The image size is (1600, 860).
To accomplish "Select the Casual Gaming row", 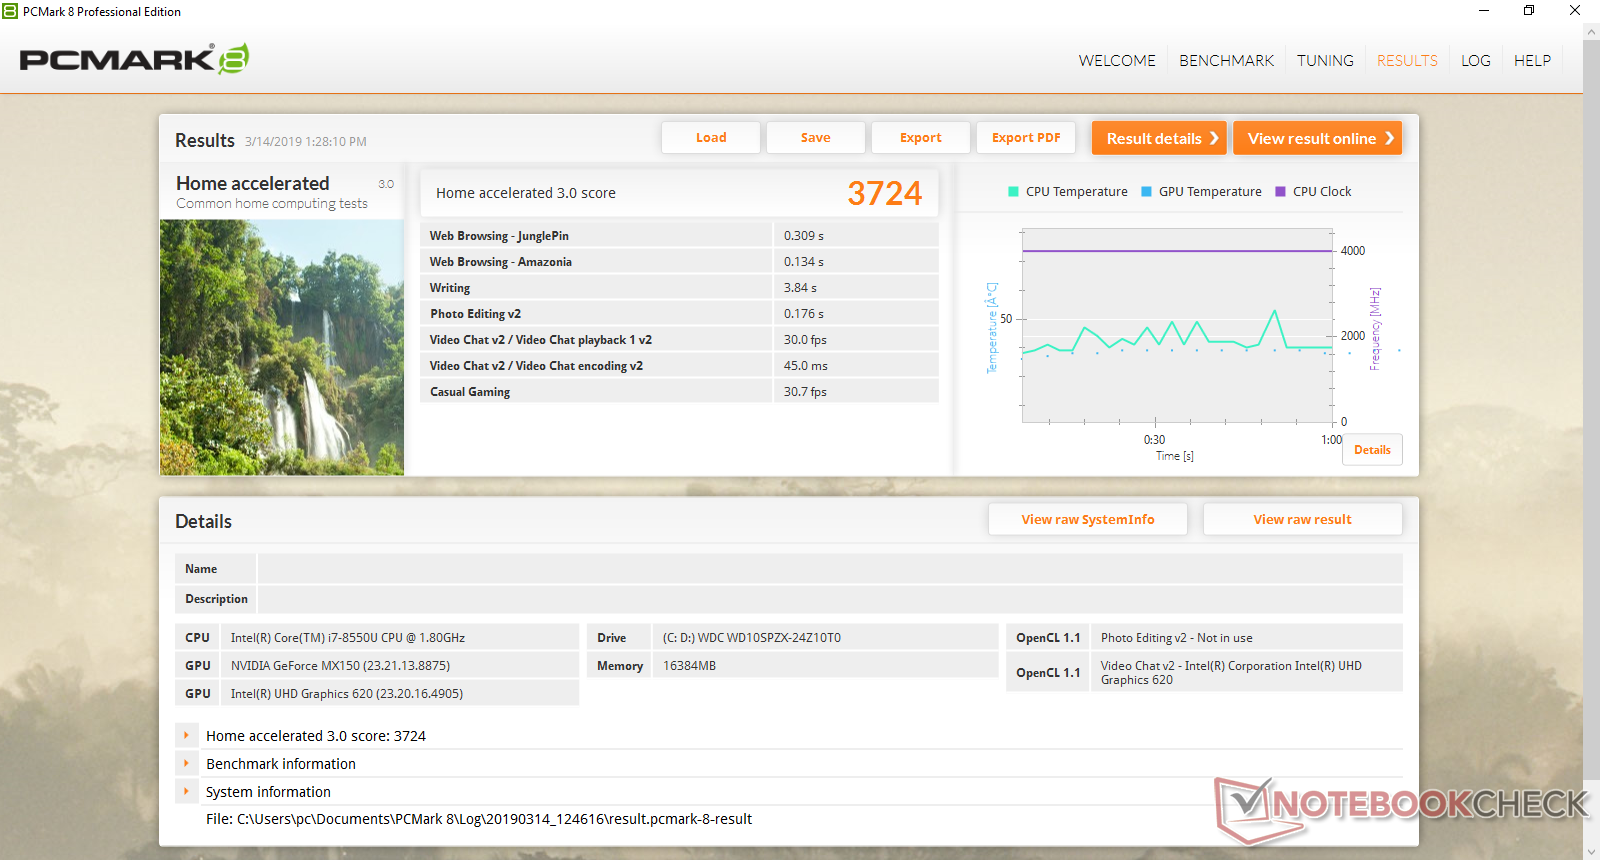I will tap(679, 392).
